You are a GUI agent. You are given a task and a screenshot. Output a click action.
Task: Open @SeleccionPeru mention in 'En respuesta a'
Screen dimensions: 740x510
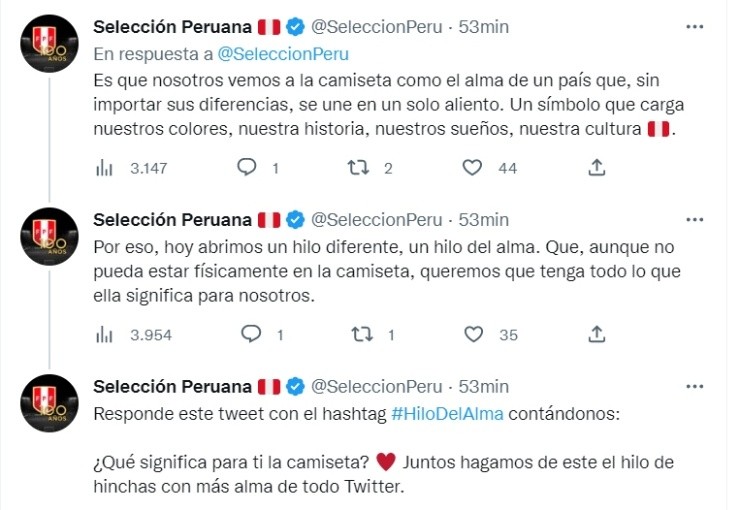[x=283, y=54]
